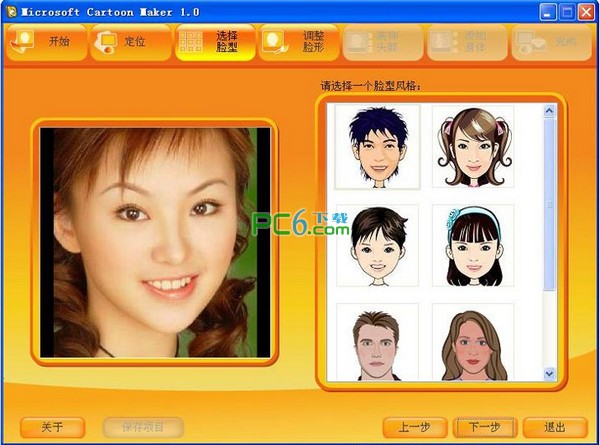Switch to the 定位 step tab
Image resolution: width=600 pixels, height=445 pixels.
coord(130,42)
